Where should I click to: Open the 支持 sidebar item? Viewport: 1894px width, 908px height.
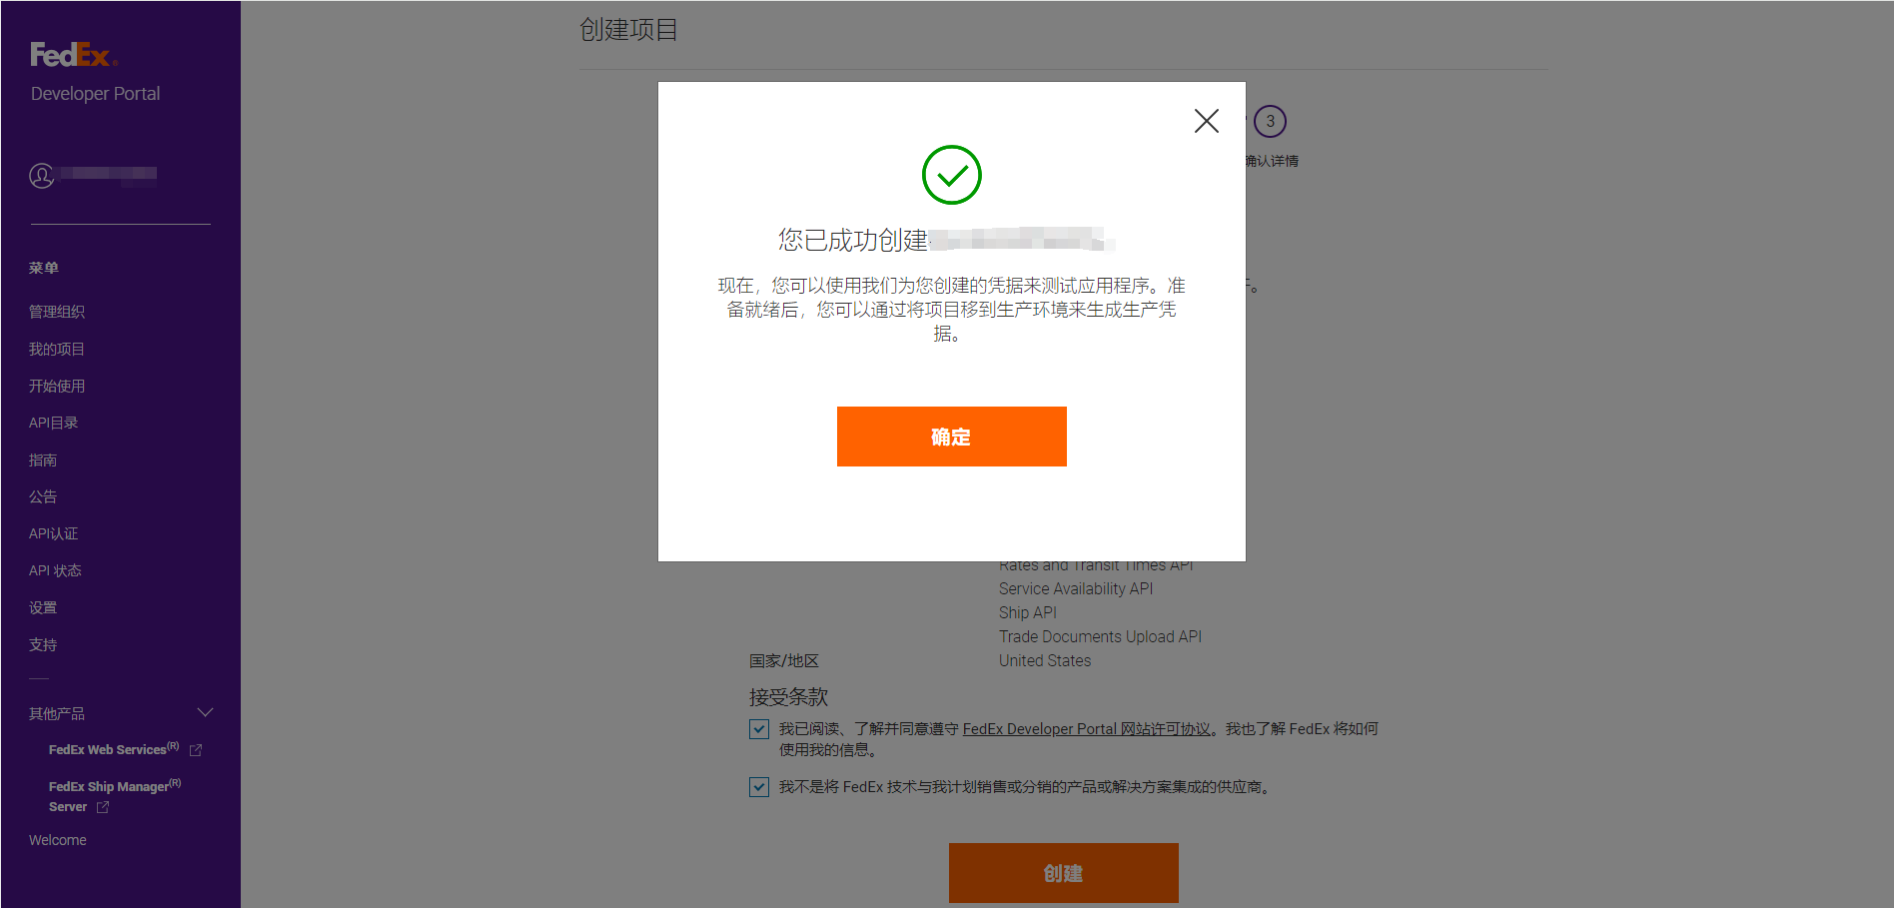click(x=43, y=645)
